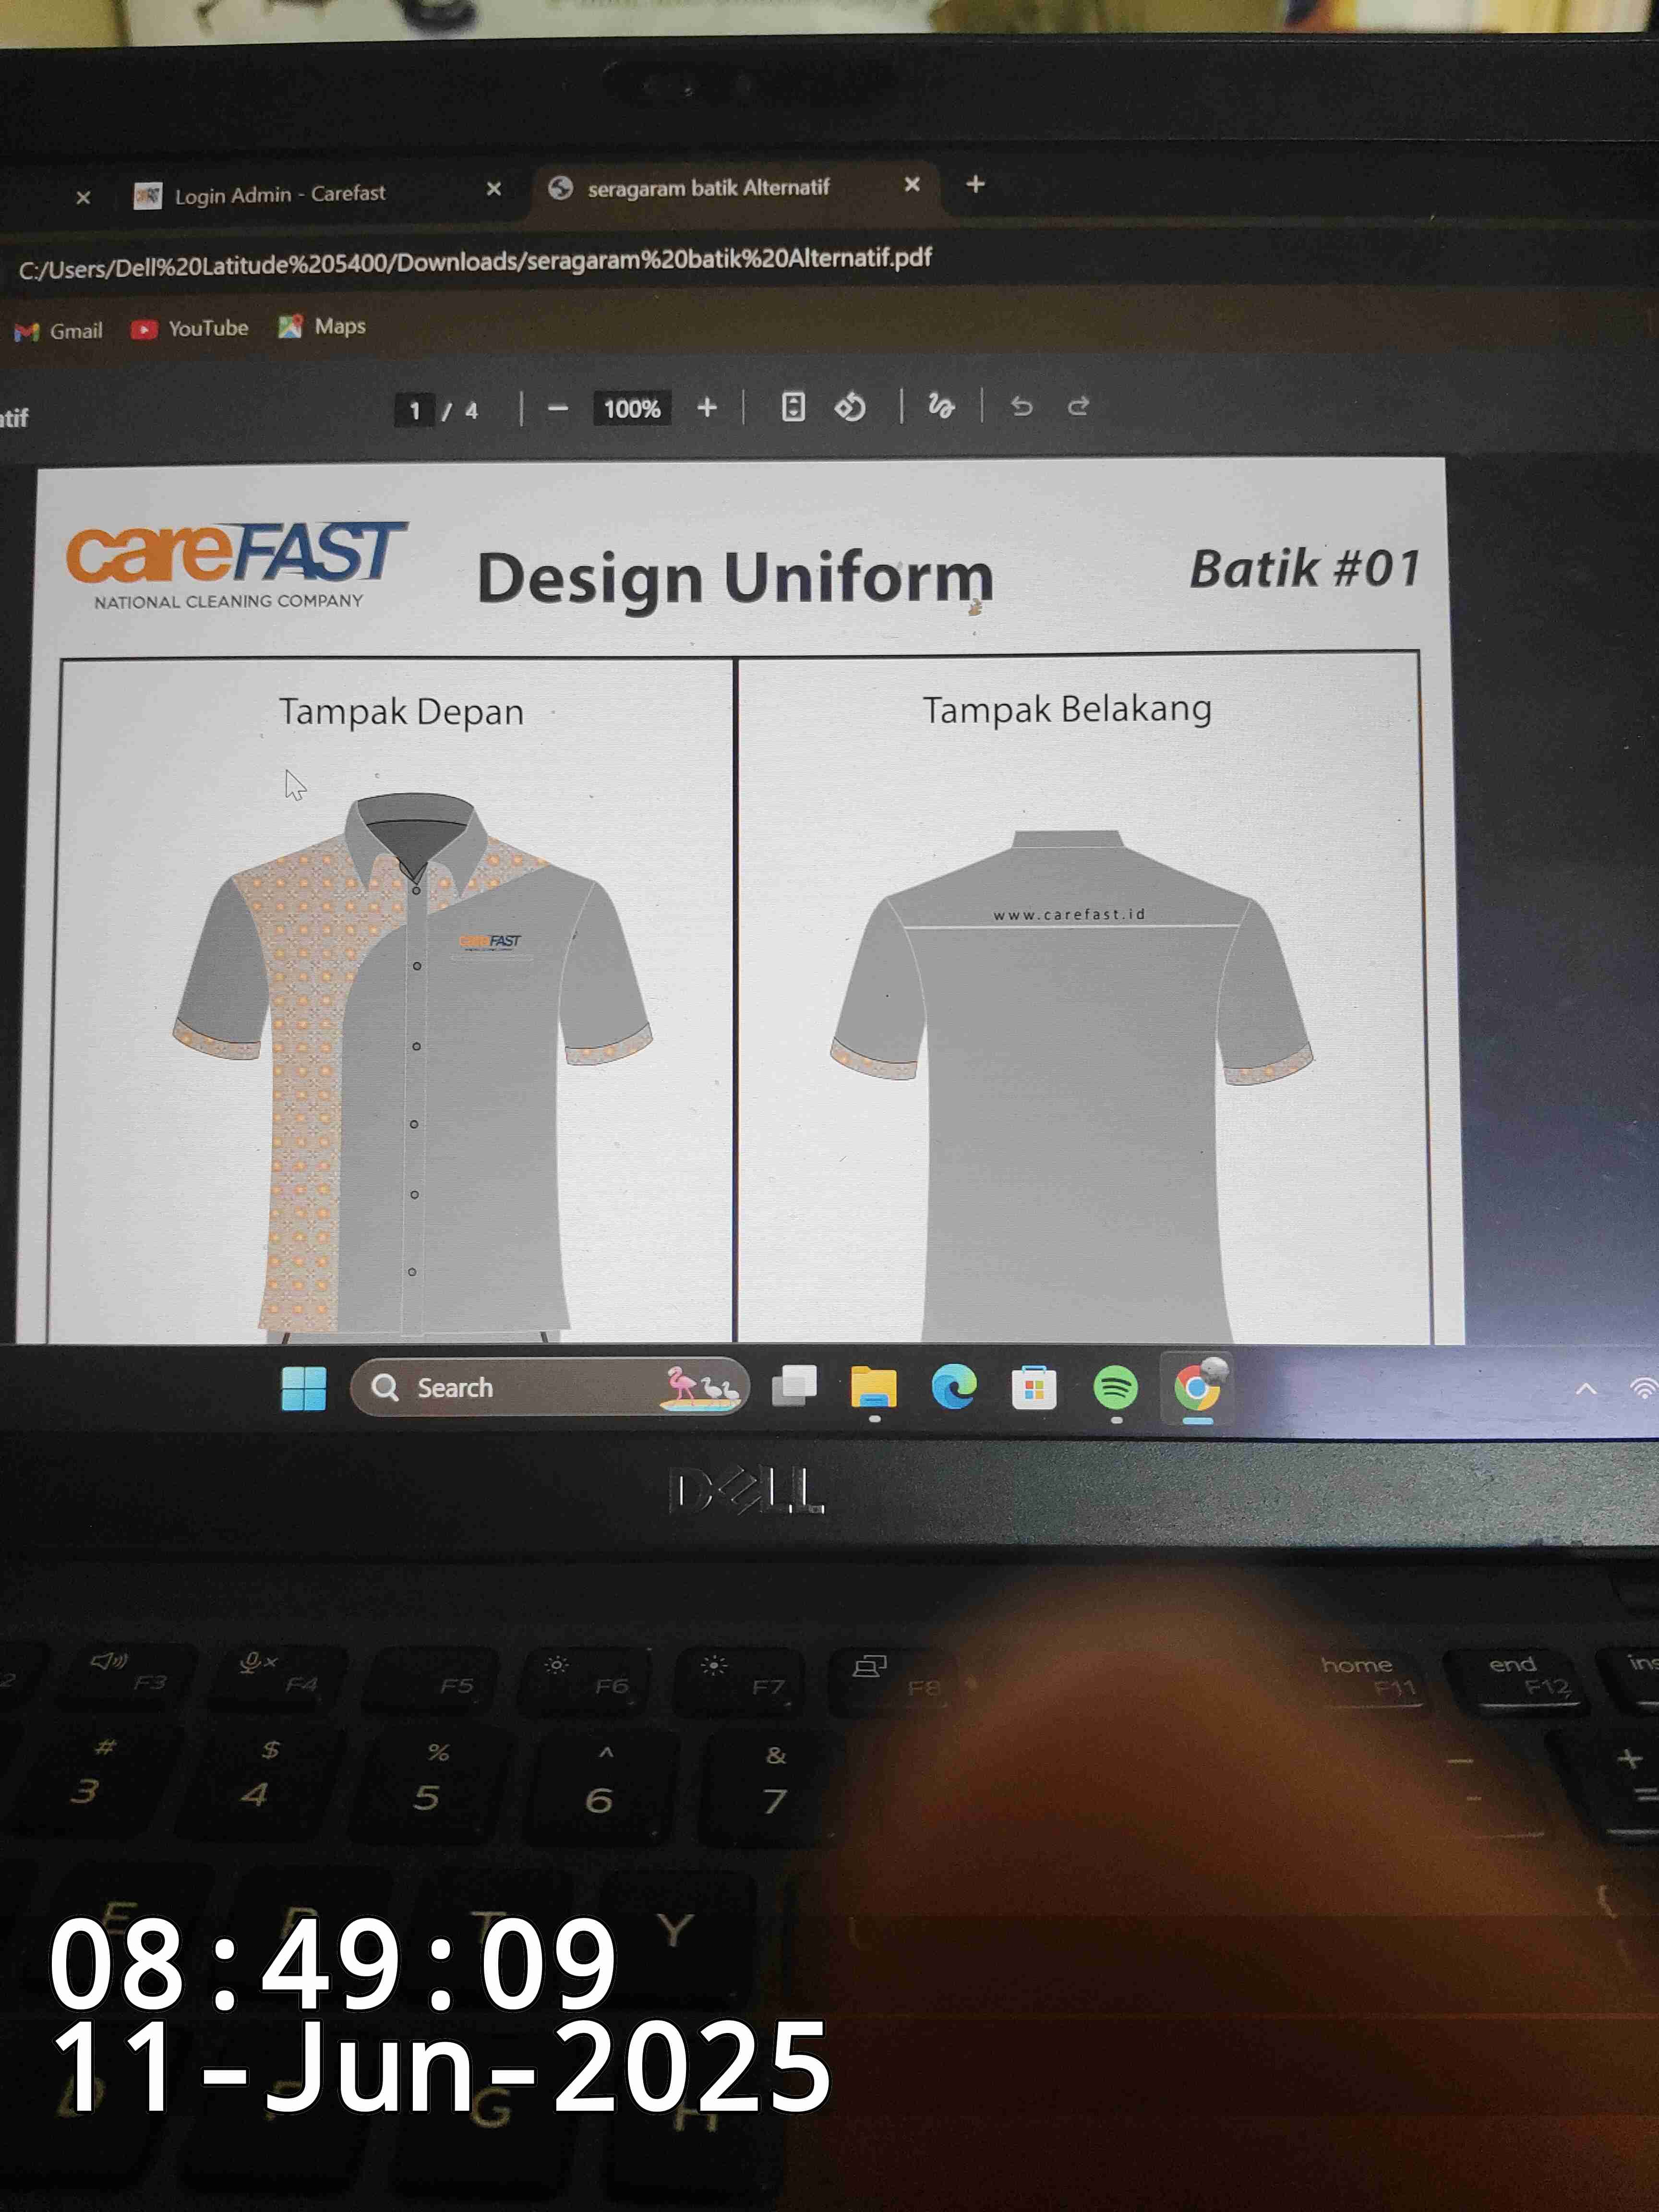Open a new browser tab
Viewport: 1659px width, 2212px height.
click(x=976, y=184)
